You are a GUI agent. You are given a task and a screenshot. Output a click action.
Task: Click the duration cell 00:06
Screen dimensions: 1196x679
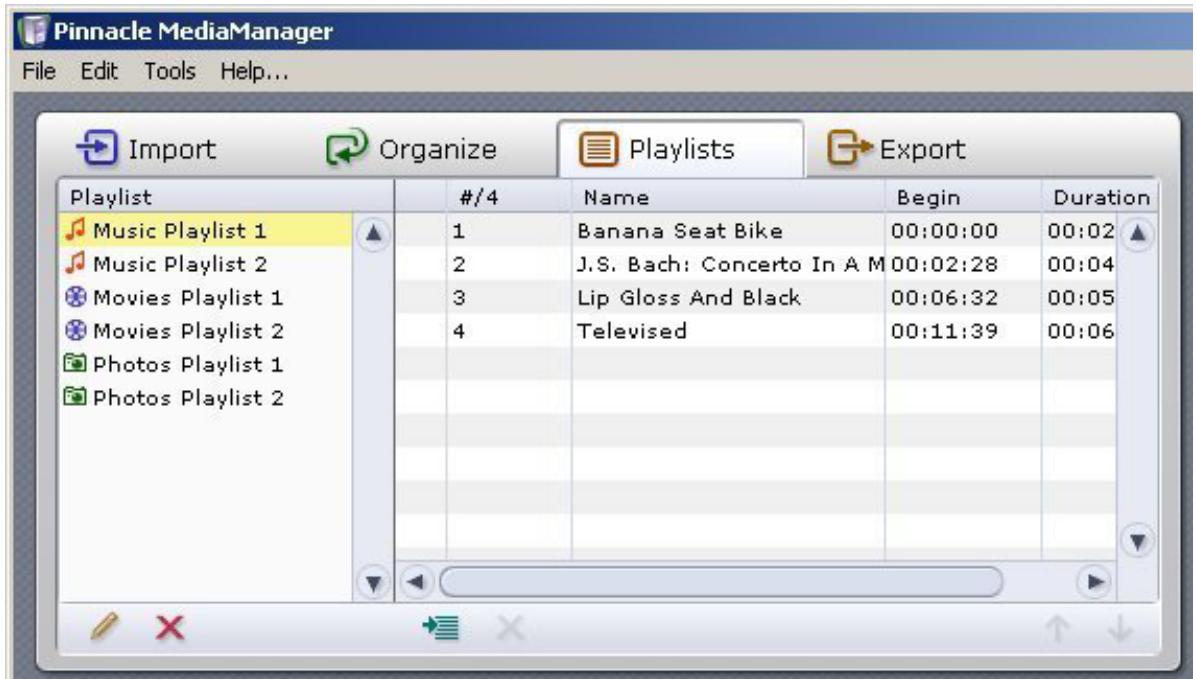click(x=1081, y=331)
